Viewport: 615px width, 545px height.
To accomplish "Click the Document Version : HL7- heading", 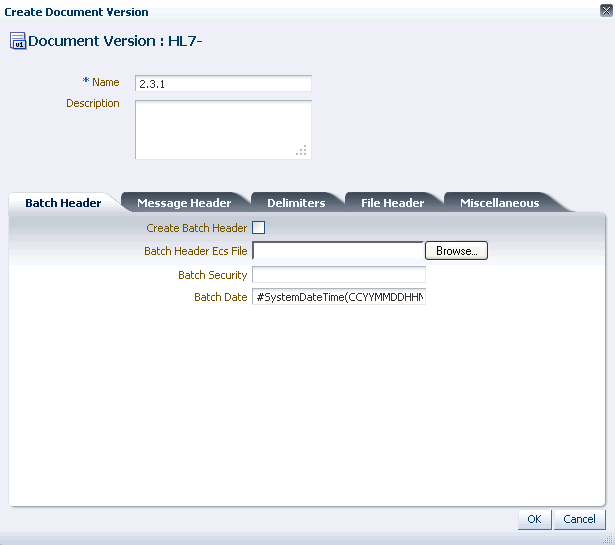I will coord(115,41).
